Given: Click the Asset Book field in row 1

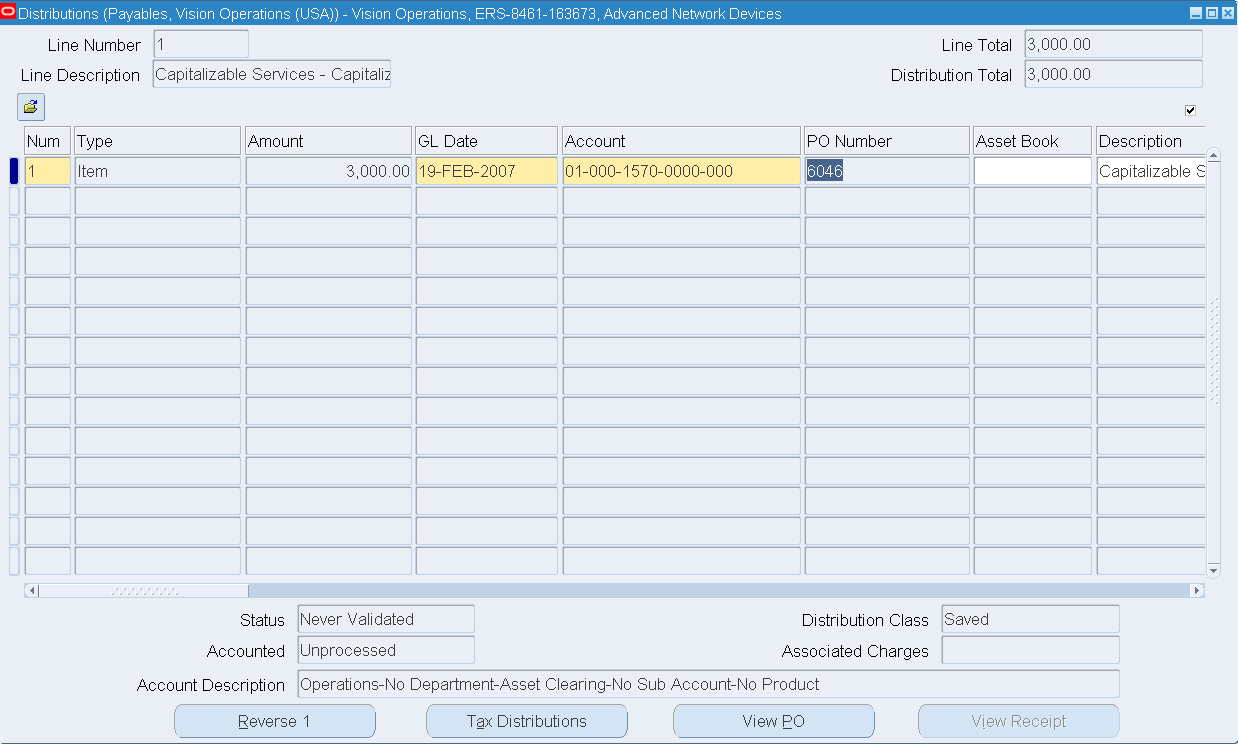Looking at the screenshot, I should coord(1033,171).
